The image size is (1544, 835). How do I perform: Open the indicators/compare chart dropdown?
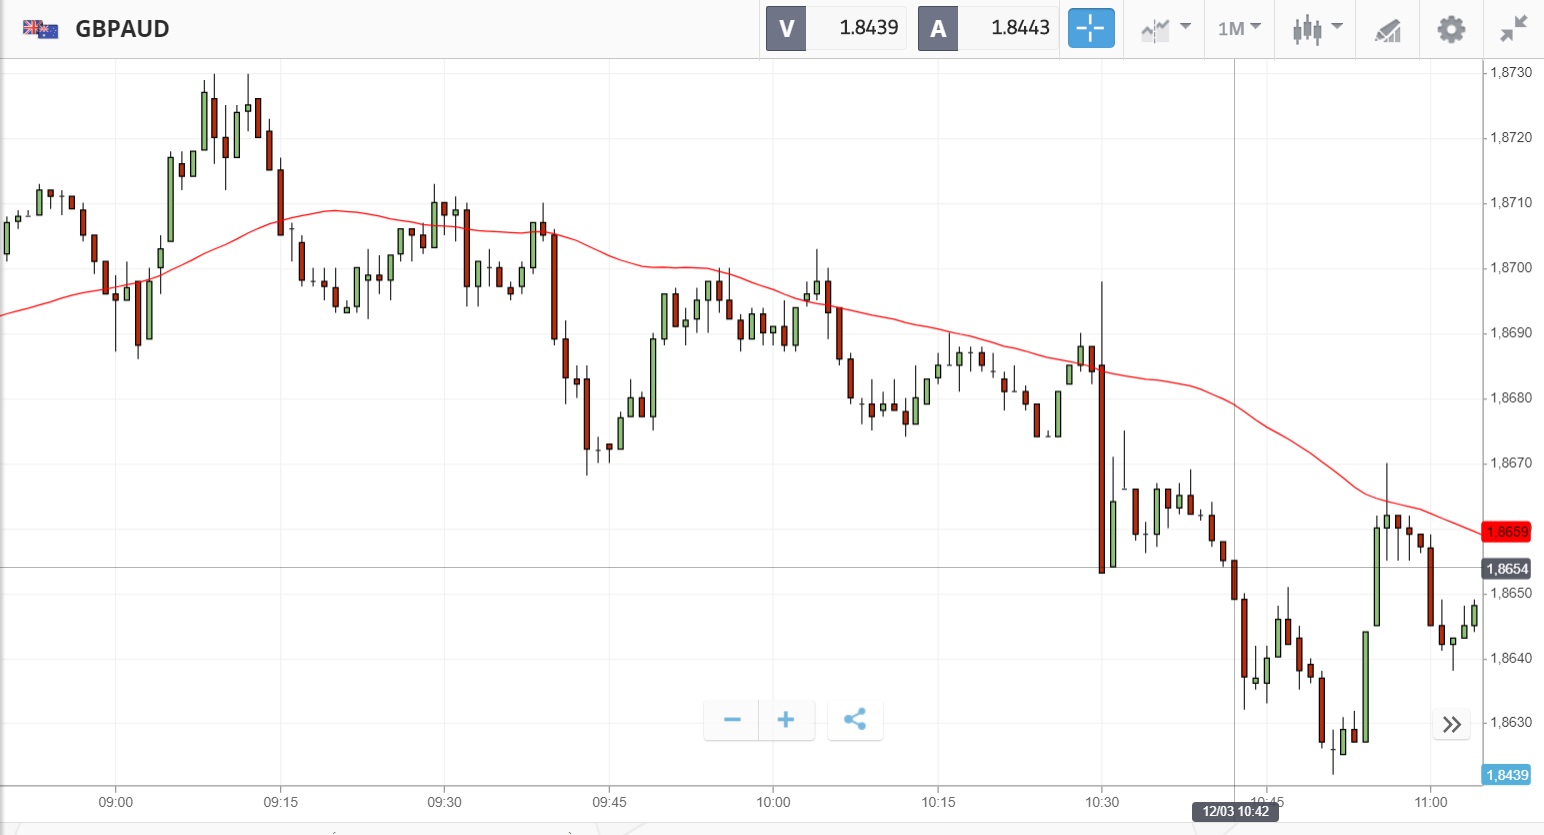click(1166, 28)
